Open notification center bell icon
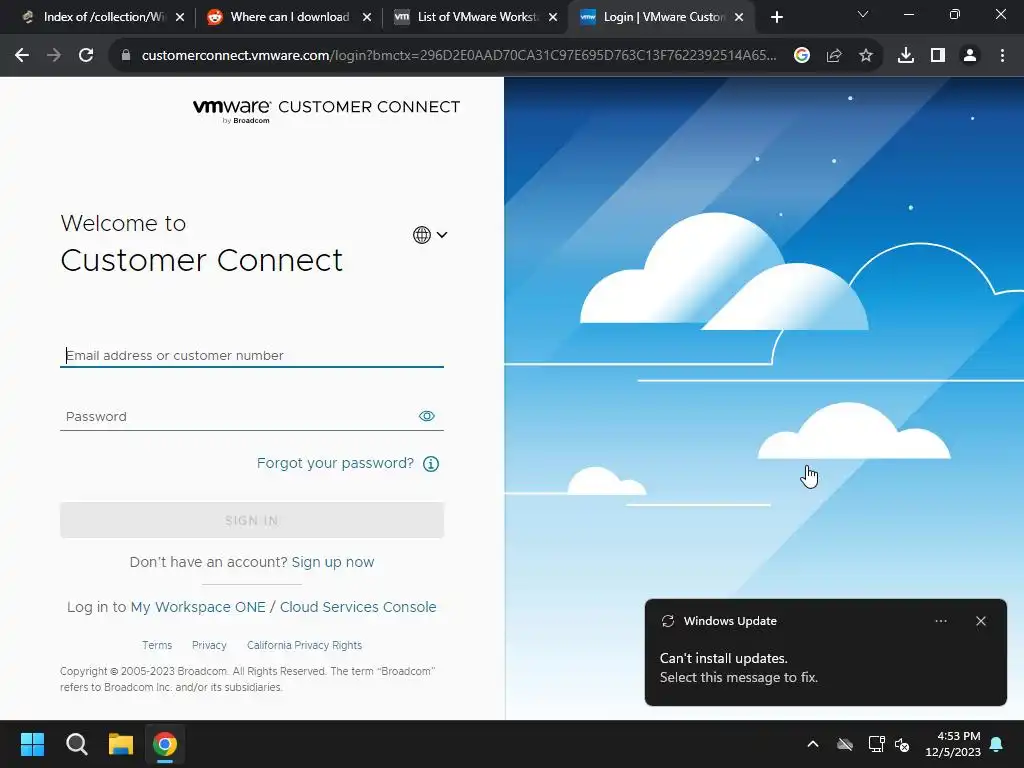Screen dimensions: 1024x768 click(997, 744)
